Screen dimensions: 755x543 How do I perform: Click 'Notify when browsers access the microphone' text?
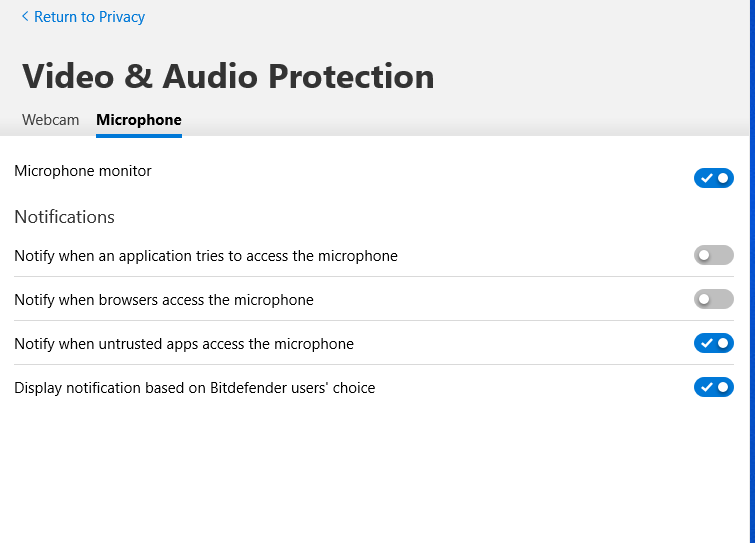point(163,300)
